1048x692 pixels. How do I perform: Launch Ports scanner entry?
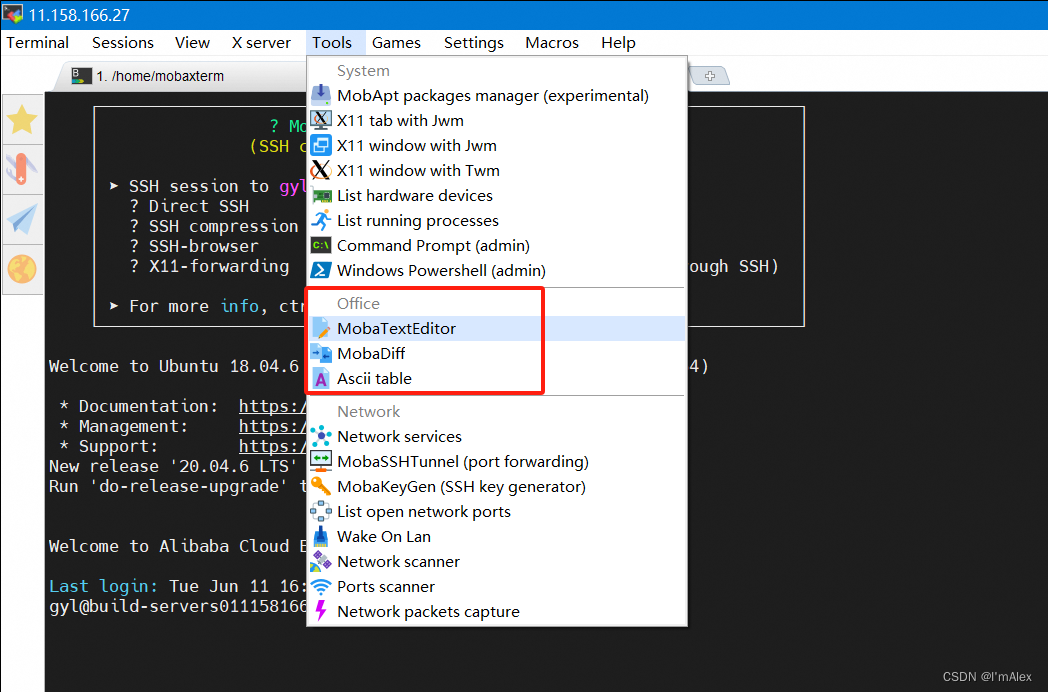497,586
